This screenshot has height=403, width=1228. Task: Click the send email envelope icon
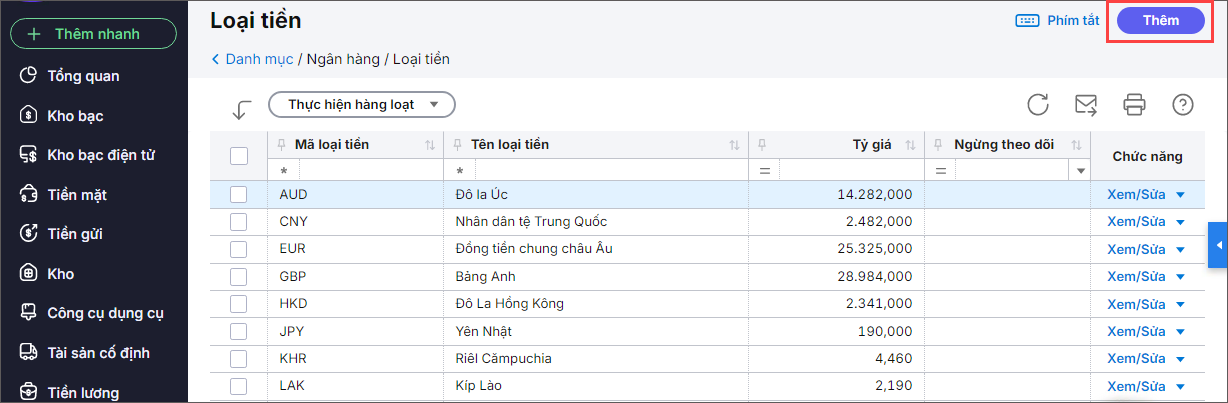pyautogui.click(x=1086, y=105)
